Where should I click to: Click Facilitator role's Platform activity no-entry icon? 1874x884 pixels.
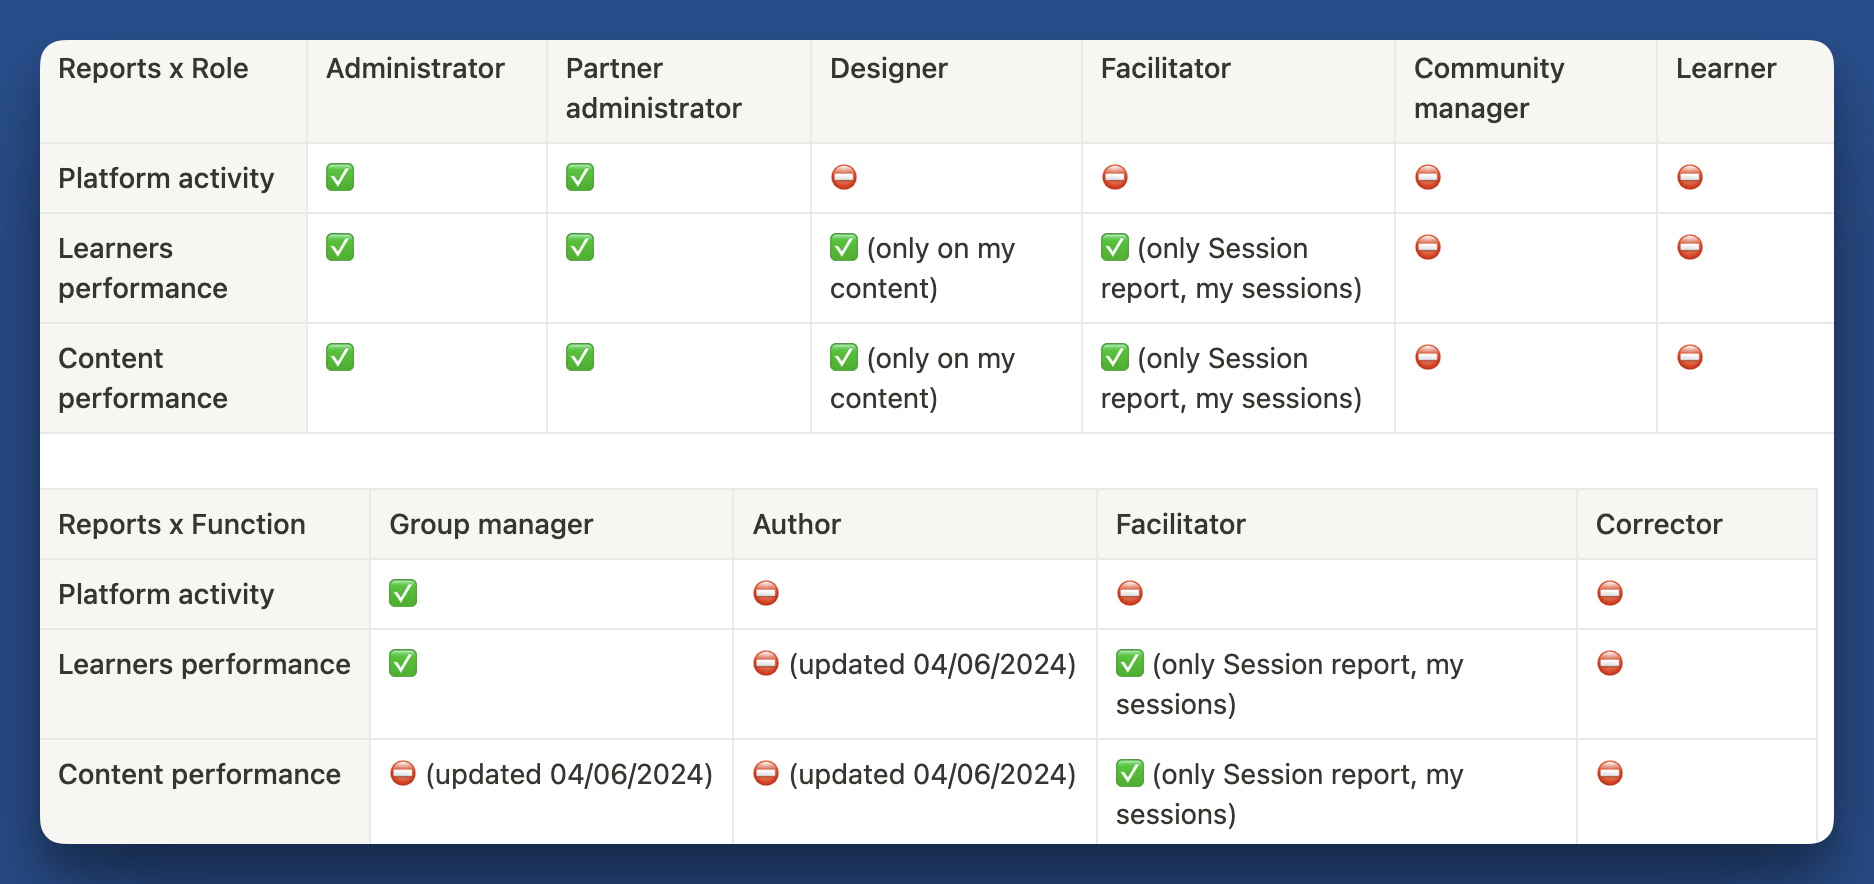pos(1115,178)
